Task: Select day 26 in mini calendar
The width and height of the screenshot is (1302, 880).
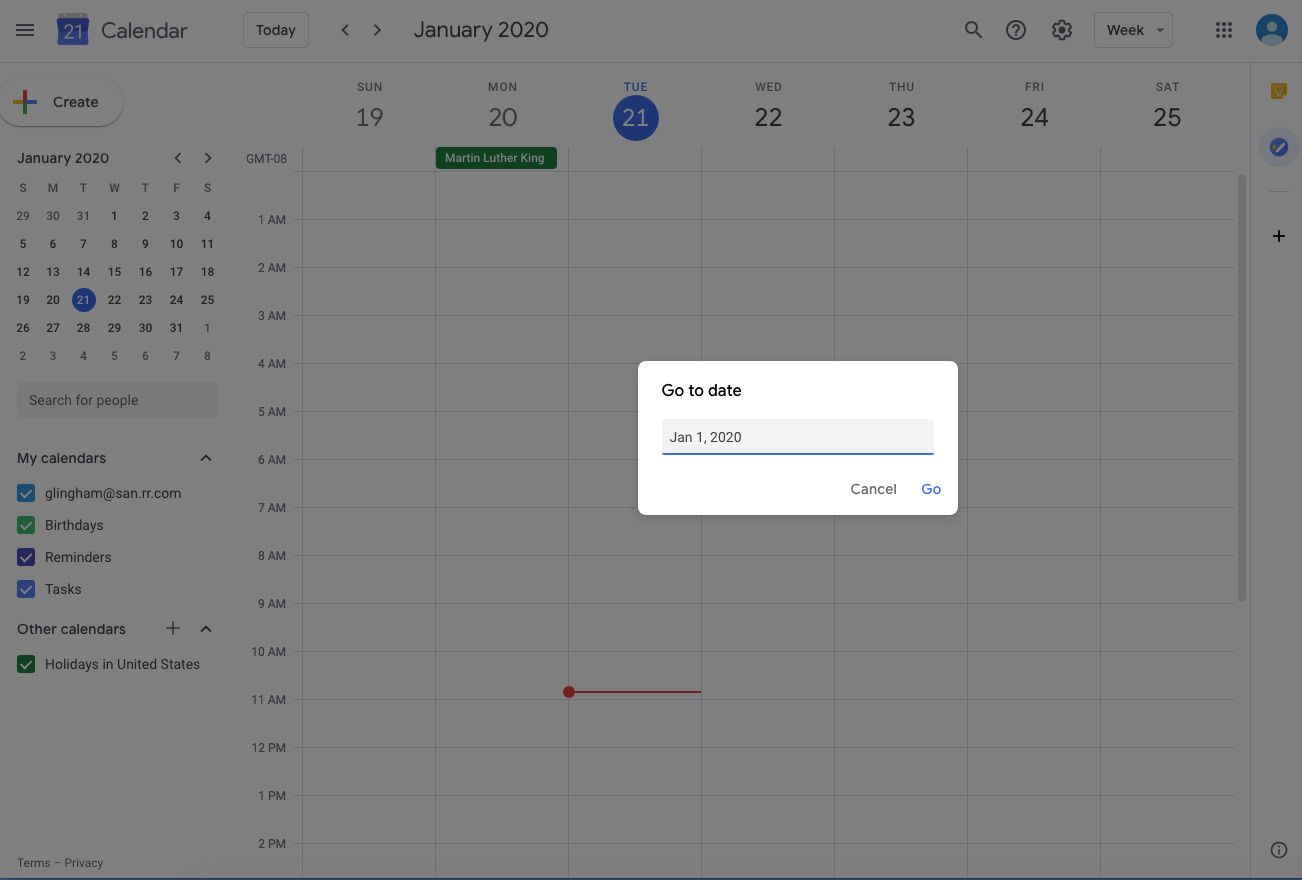Action: tap(23, 328)
